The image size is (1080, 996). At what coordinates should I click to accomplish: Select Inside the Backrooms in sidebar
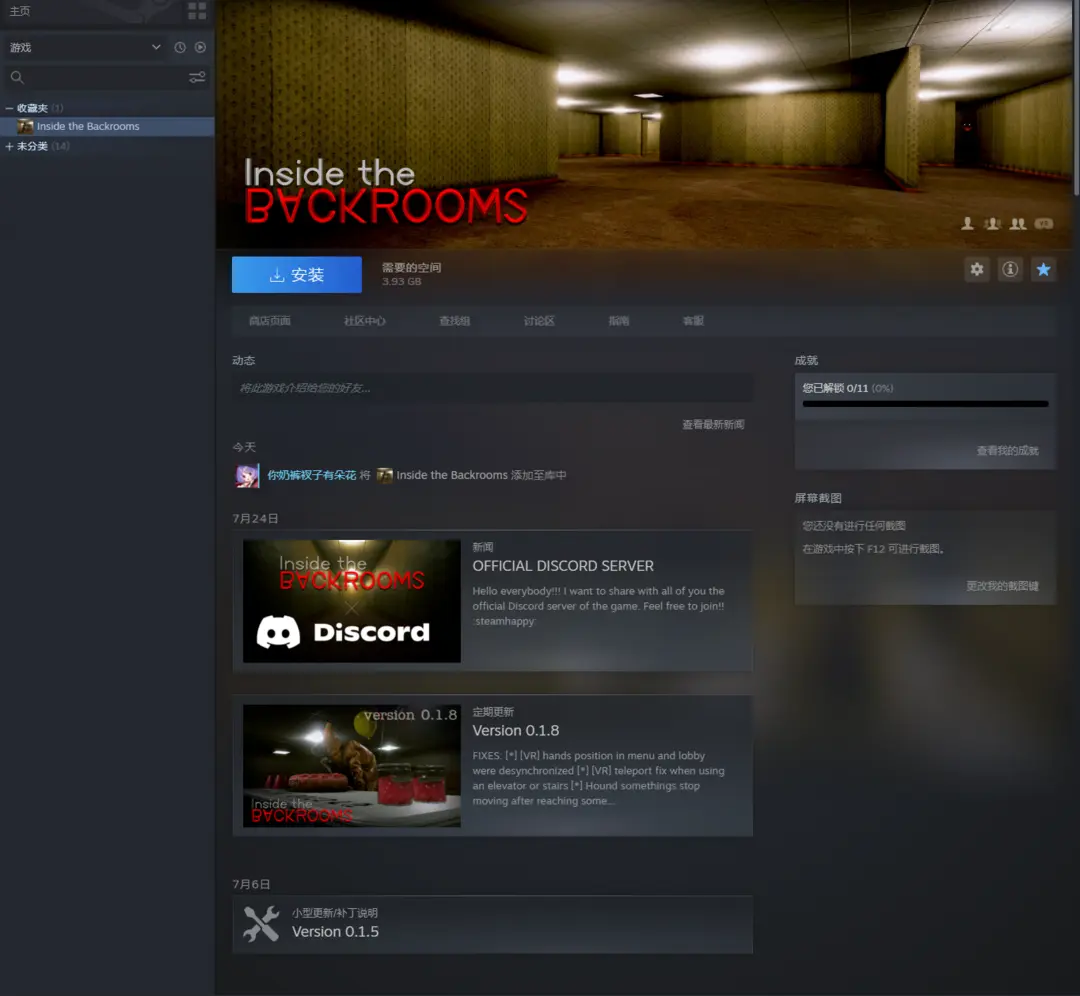[107, 127]
